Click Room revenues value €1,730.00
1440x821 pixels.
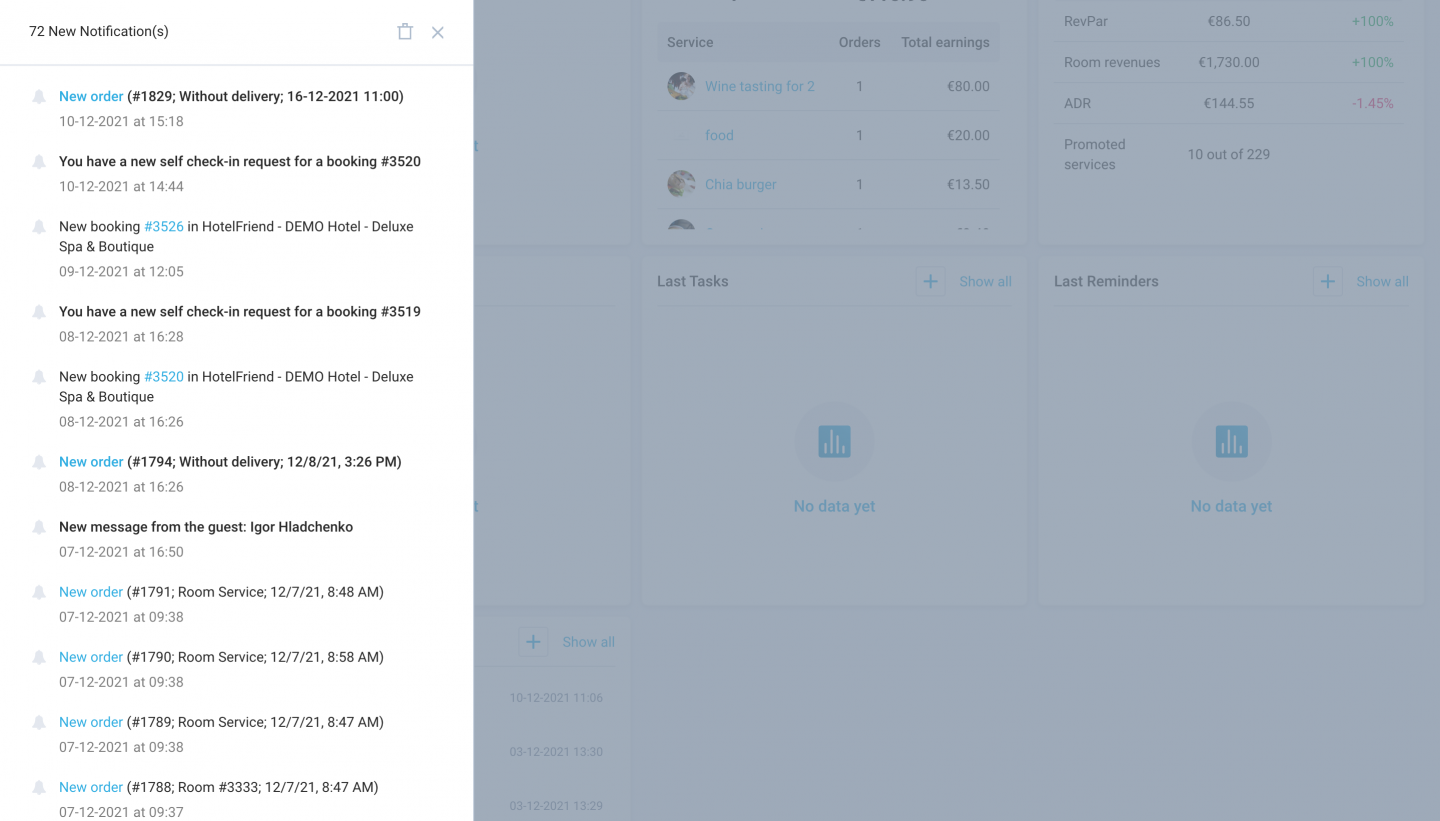tap(1229, 62)
